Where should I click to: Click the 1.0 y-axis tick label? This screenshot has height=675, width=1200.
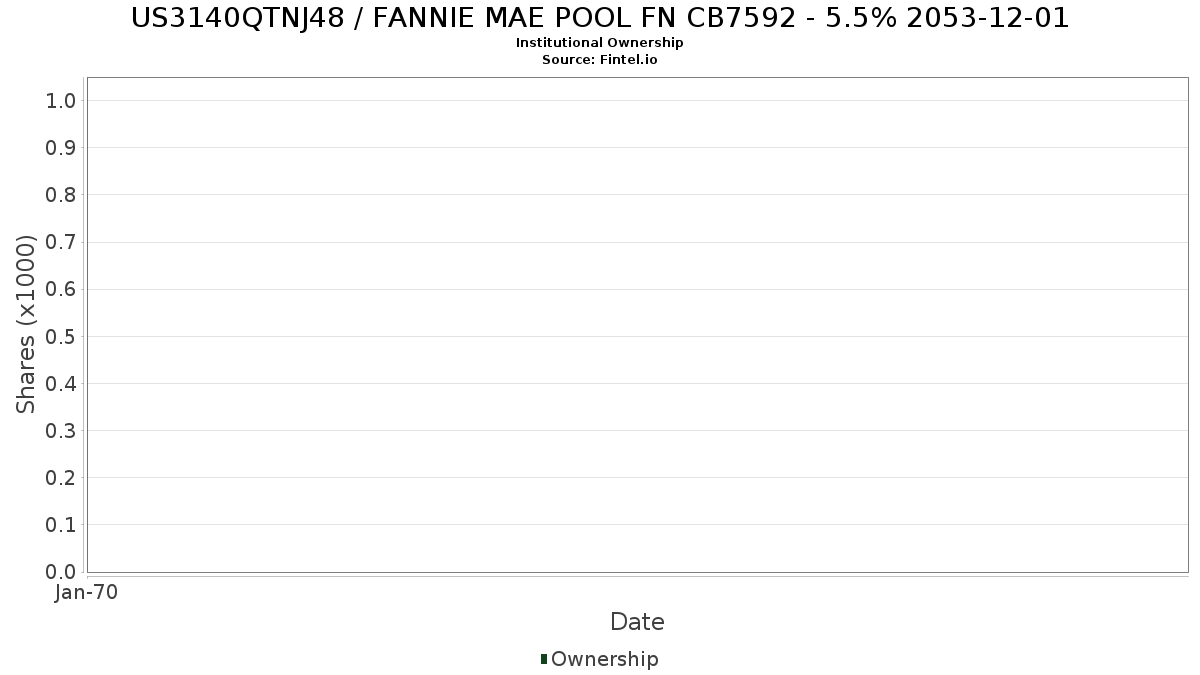(61, 100)
